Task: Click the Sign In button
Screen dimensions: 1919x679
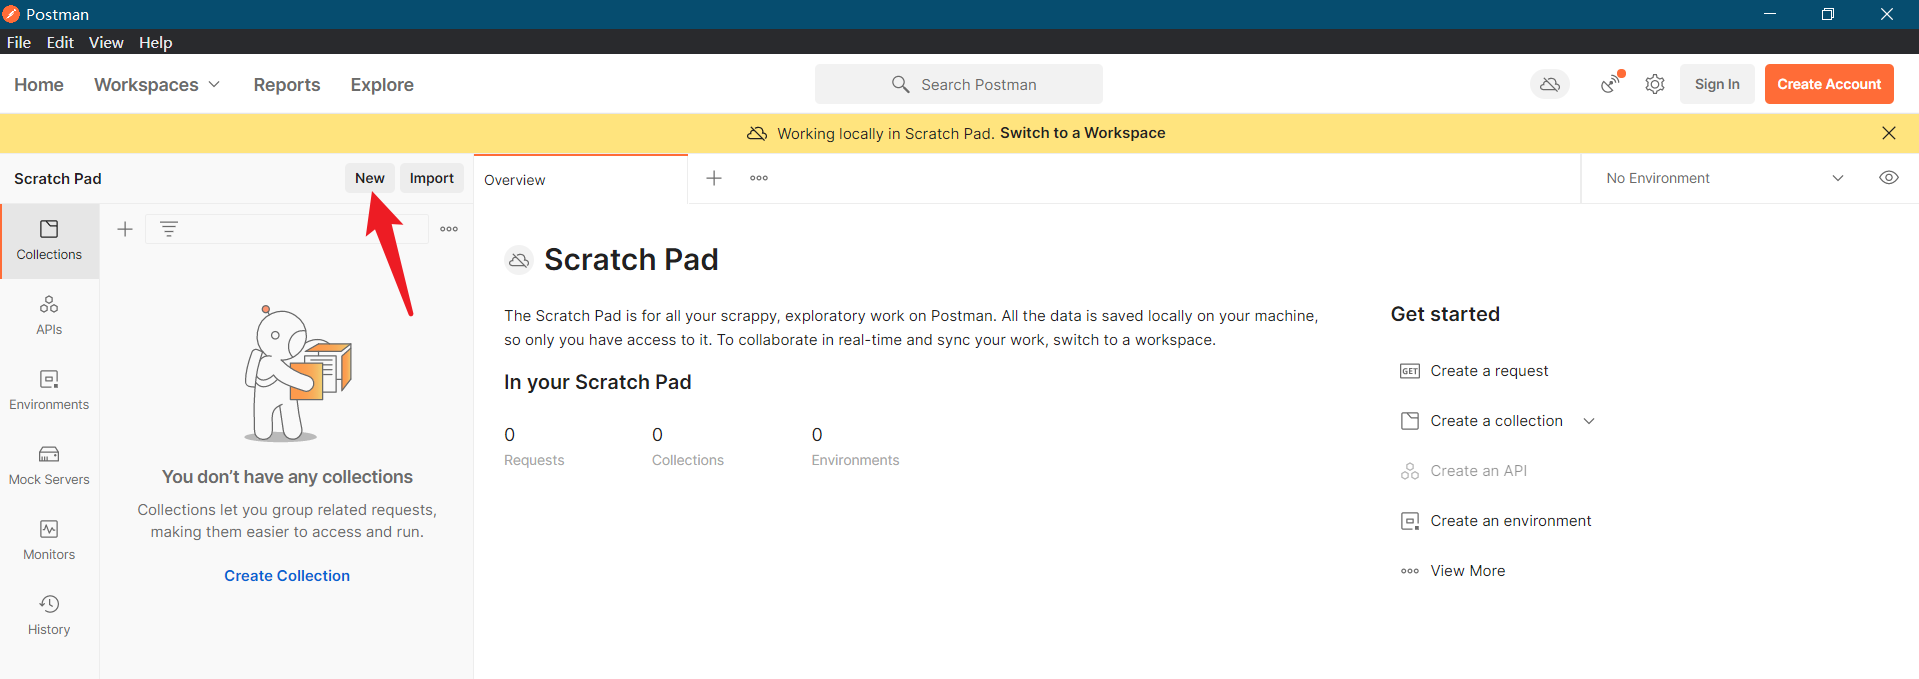Action: click(1717, 84)
